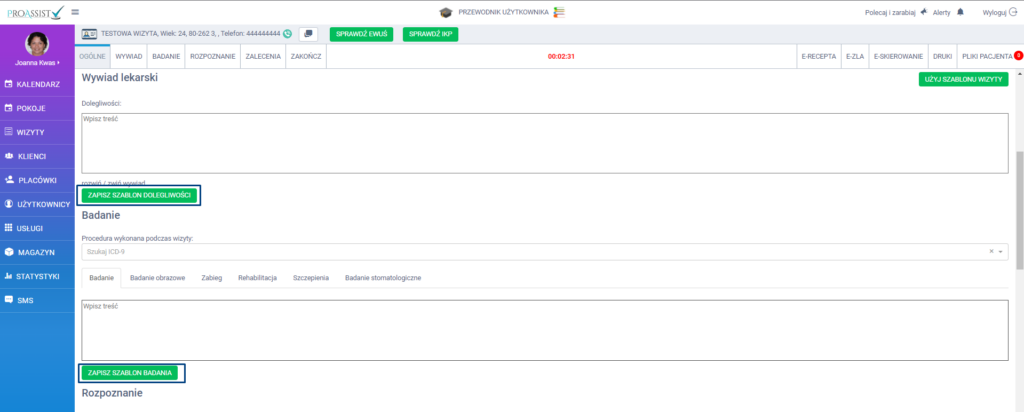Screen dimensions: 1024x412
Task: Open the chat messages icon in patient bar
Action: (x=308, y=33)
